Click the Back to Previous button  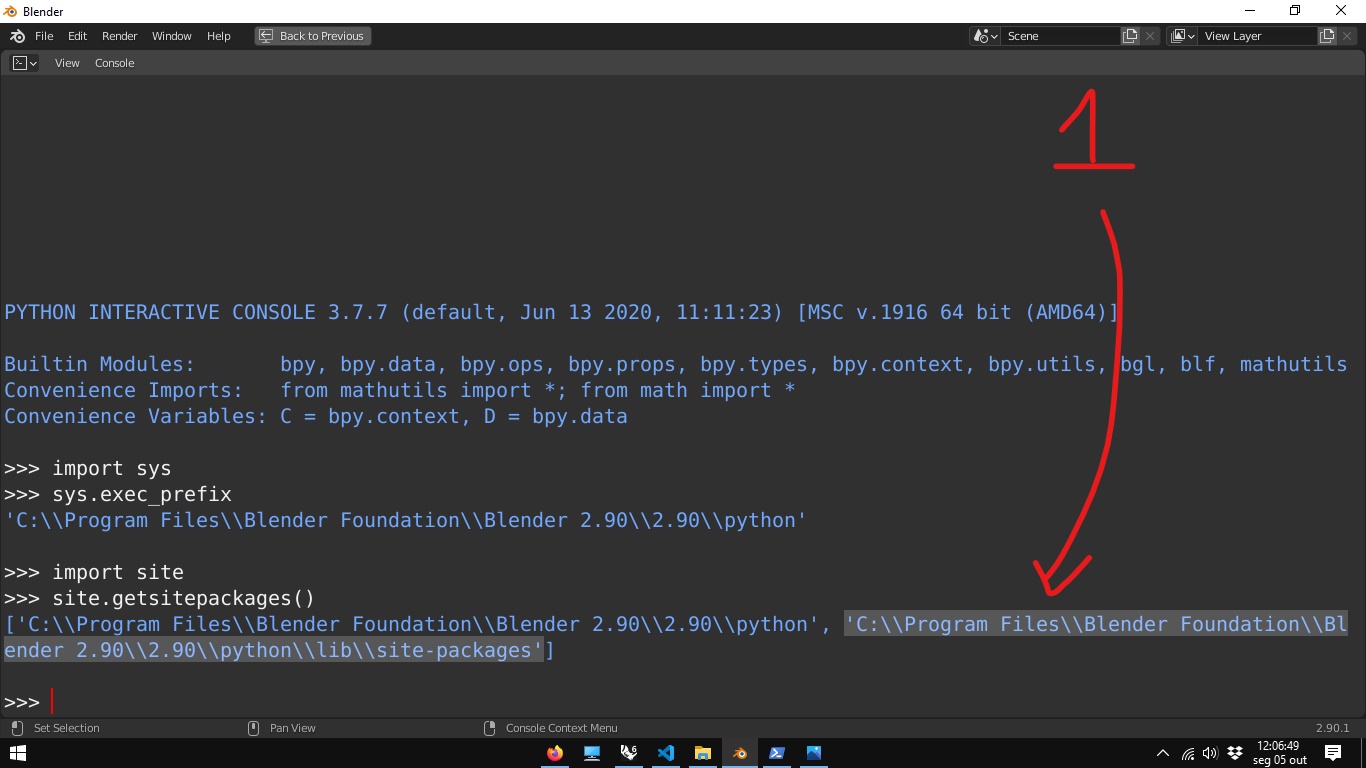click(312, 36)
